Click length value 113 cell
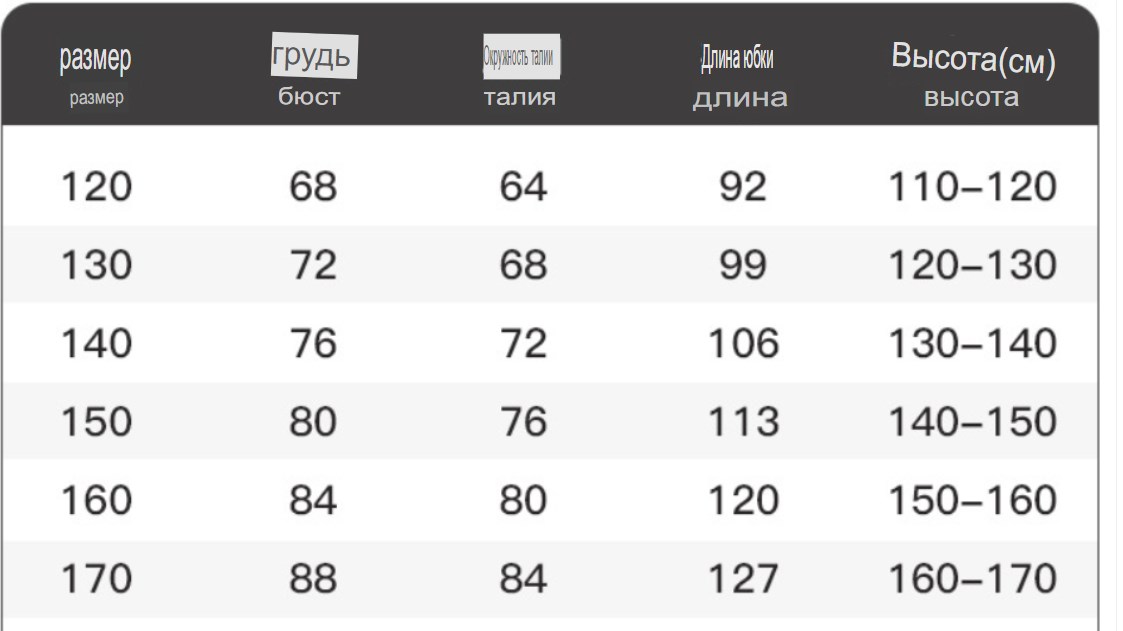Screen dimensions: 1123x631 tap(743, 421)
